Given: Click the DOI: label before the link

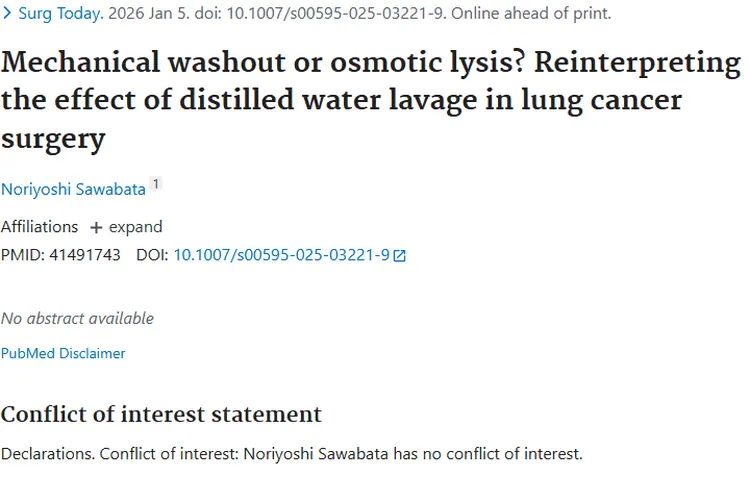Looking at the screenshot, I should click(152, 255).
